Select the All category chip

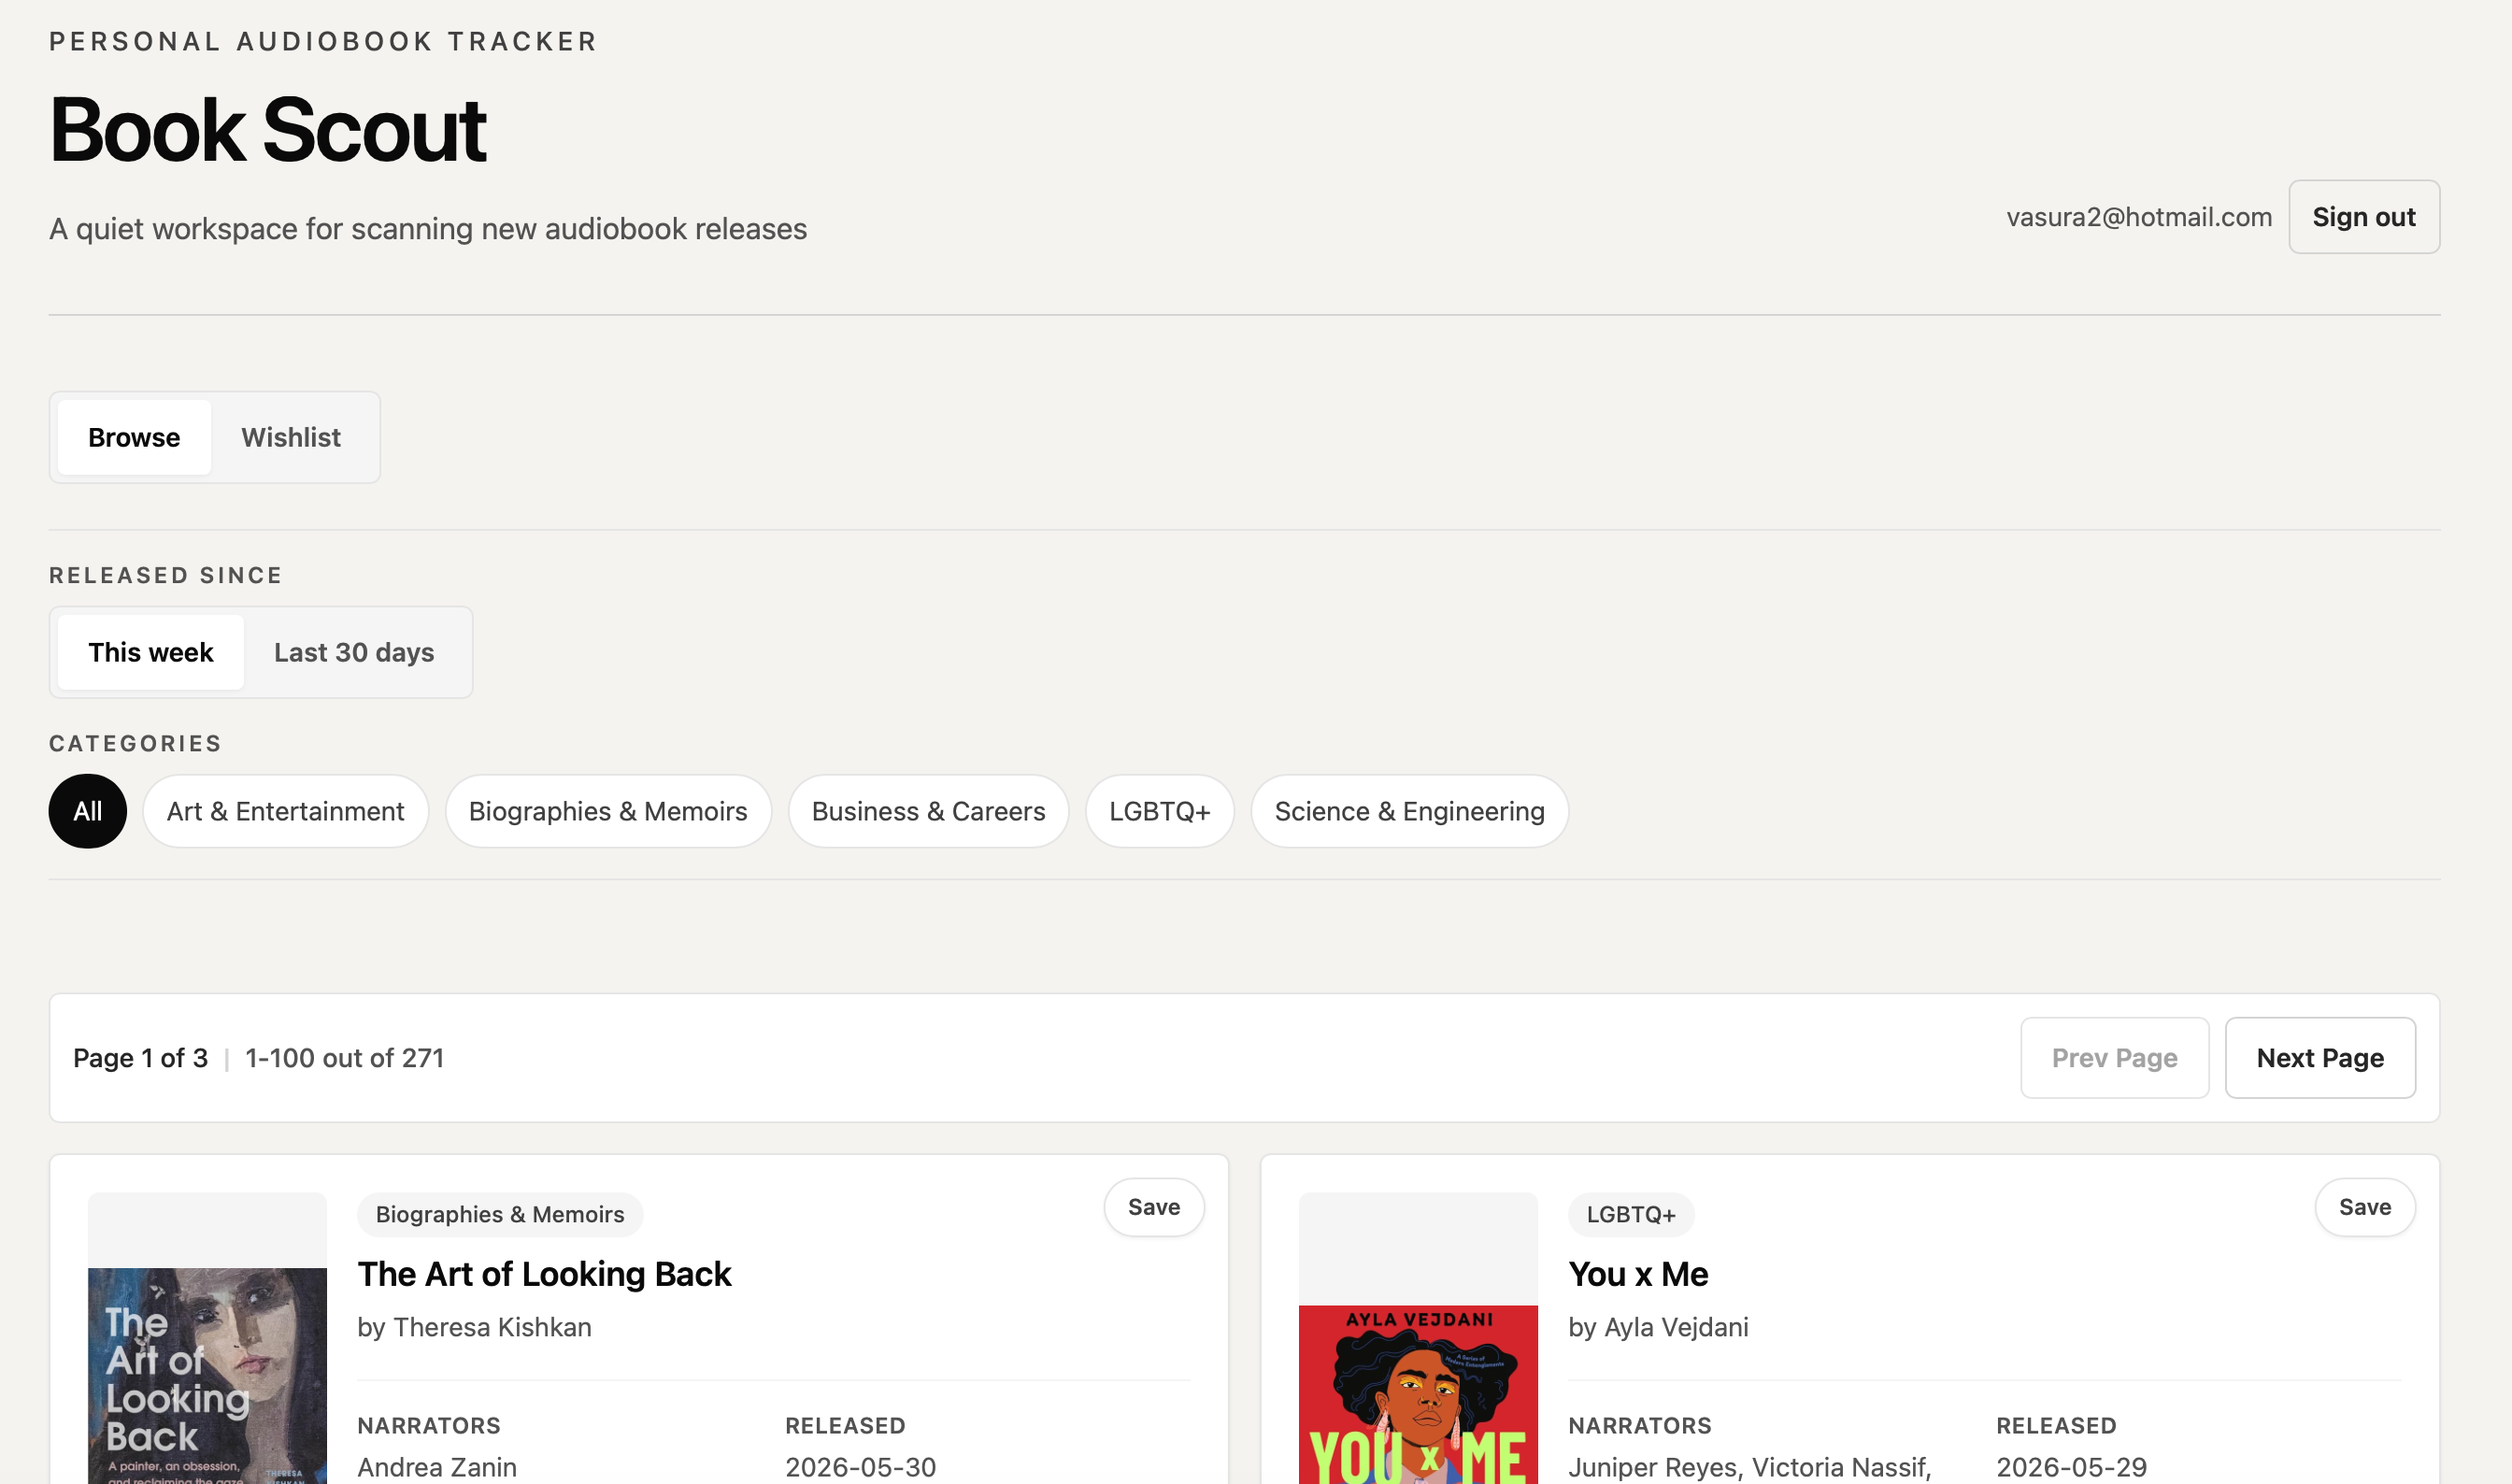pyautogui.click(x=88, y=811)
